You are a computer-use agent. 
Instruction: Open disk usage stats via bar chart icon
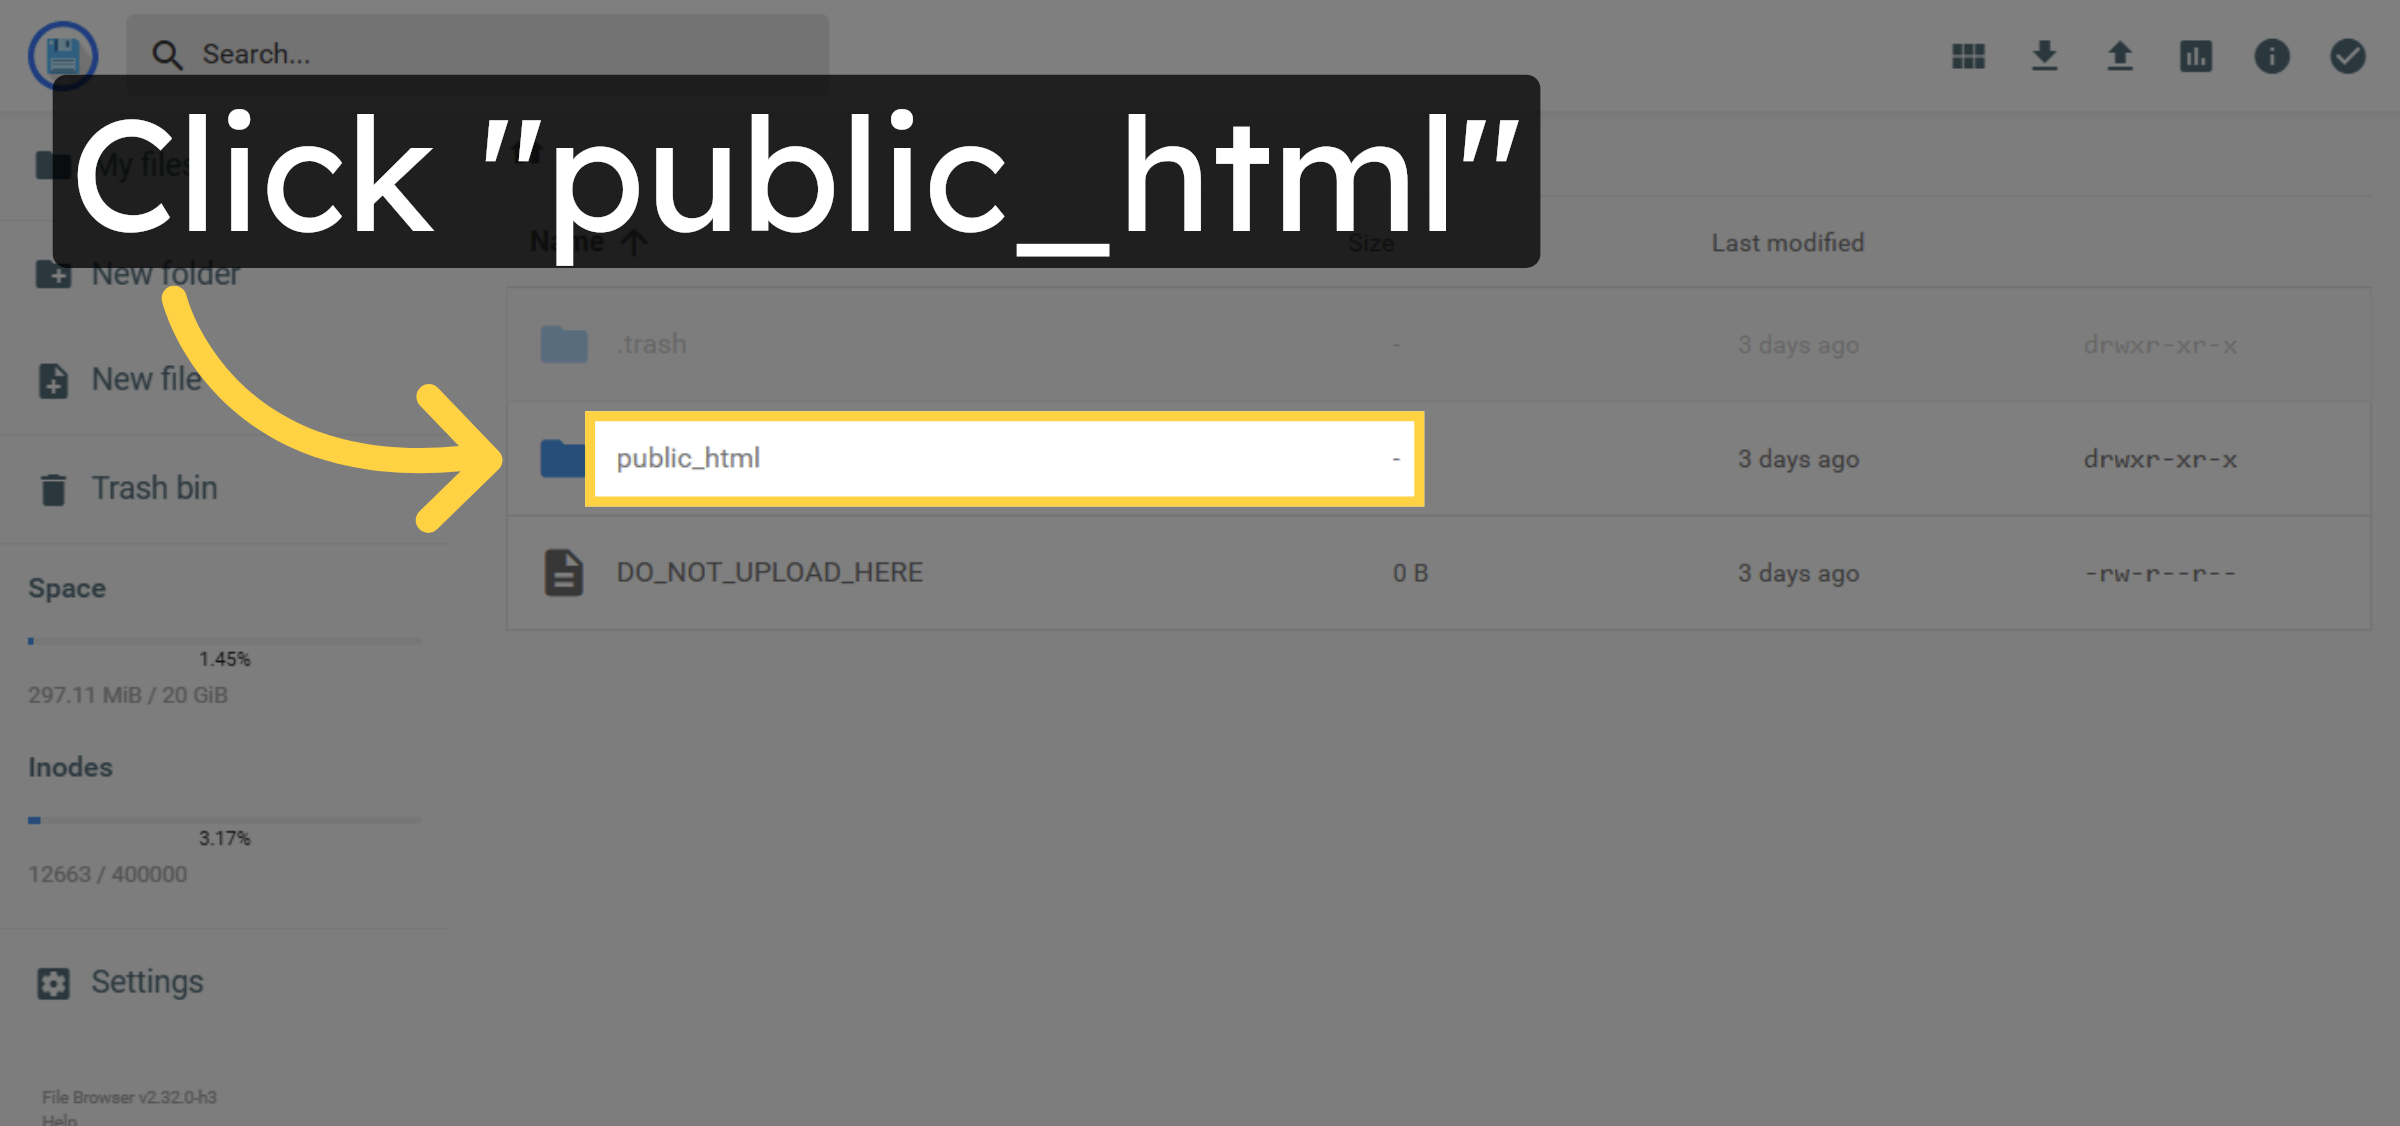coord(2195,57)
